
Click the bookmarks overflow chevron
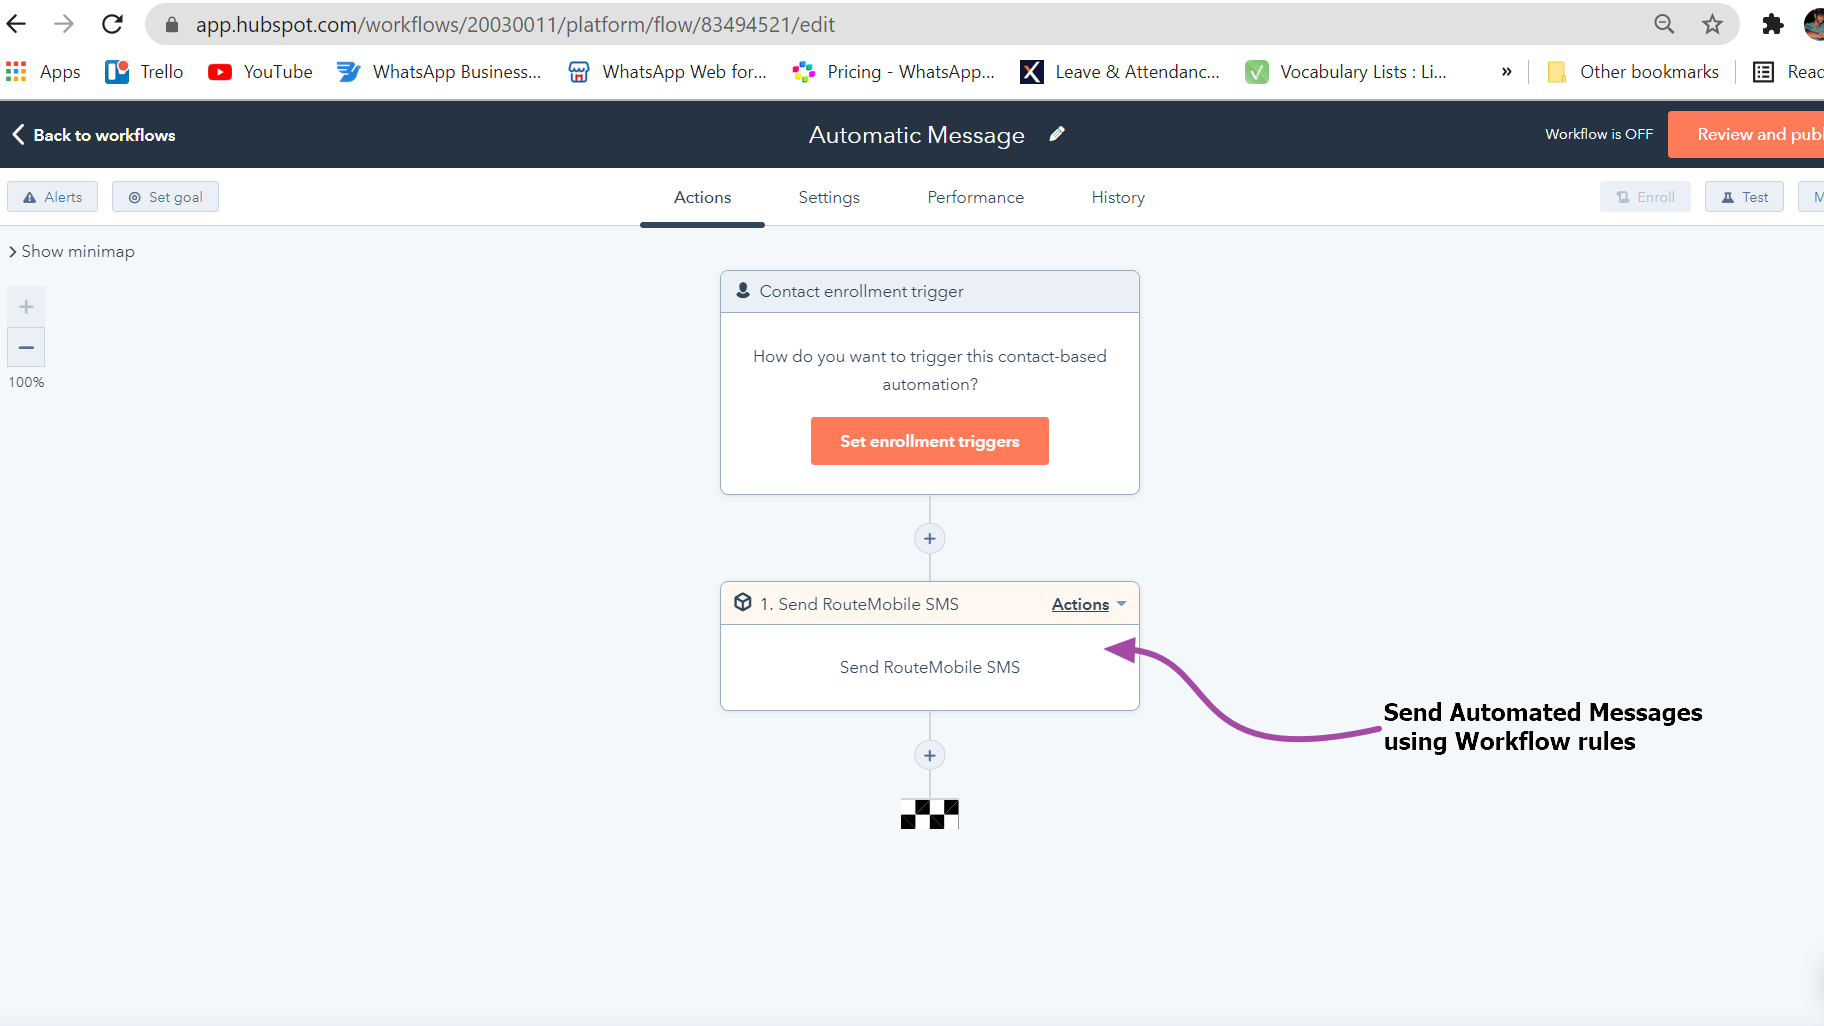(1506, 71)
